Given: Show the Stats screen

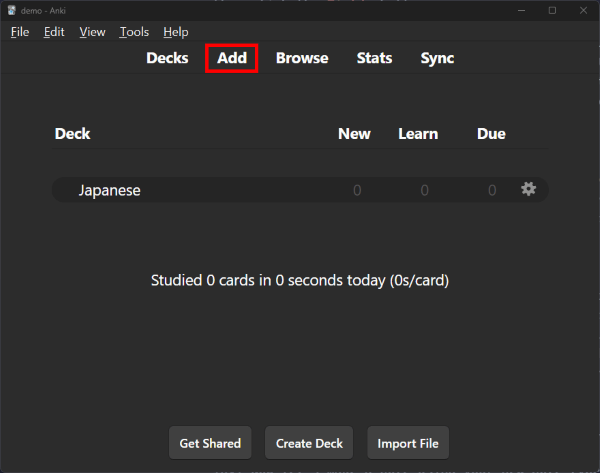Looking at the screenshot, I should click(374, 58).
